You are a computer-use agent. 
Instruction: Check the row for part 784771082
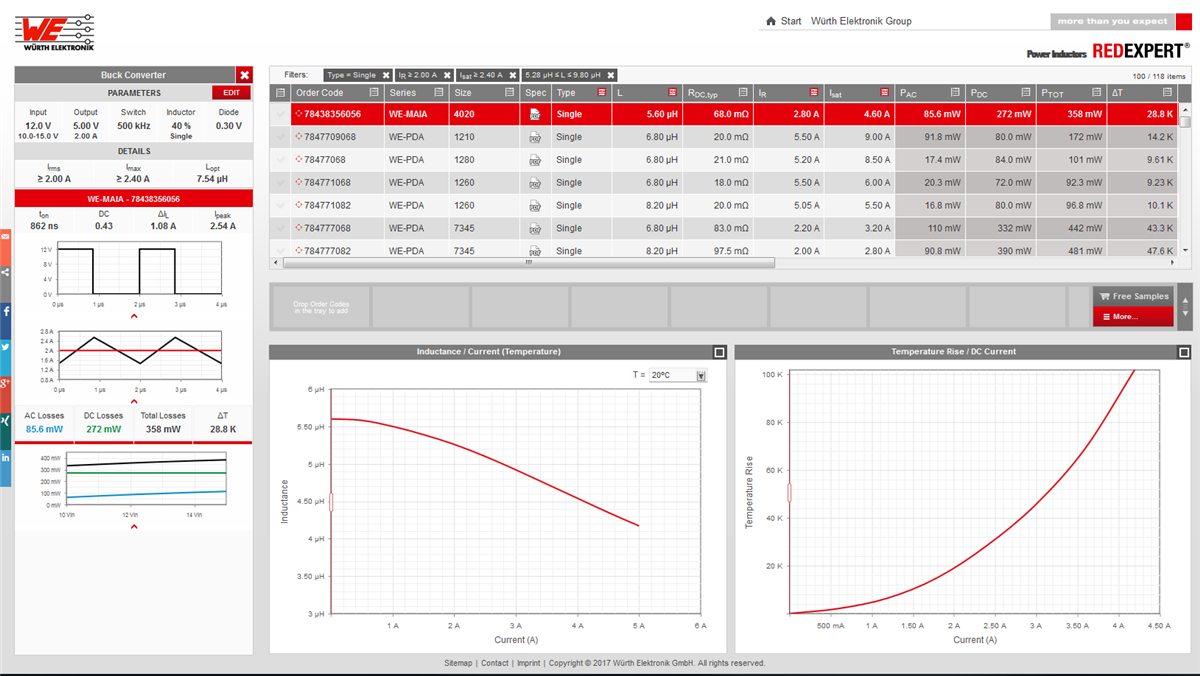(281, 205)
